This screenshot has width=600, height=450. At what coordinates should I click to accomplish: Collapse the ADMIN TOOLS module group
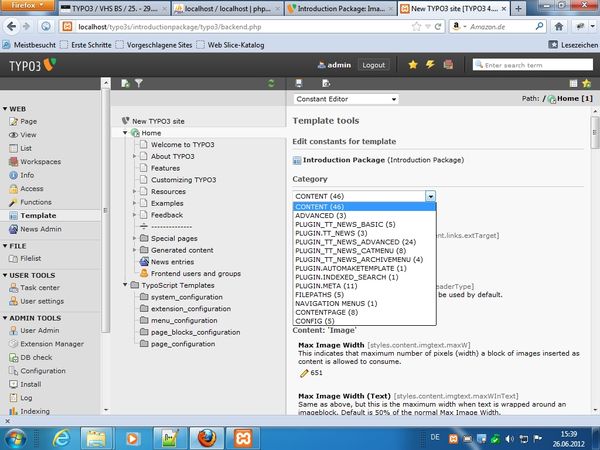pos(5,318)
